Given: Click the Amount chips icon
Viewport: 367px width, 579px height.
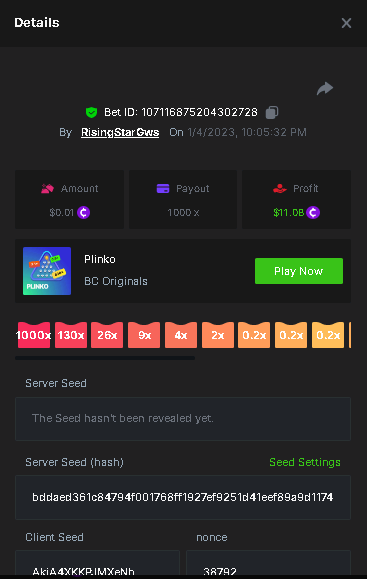Looking at the screenshot, I should click(47, 188).
